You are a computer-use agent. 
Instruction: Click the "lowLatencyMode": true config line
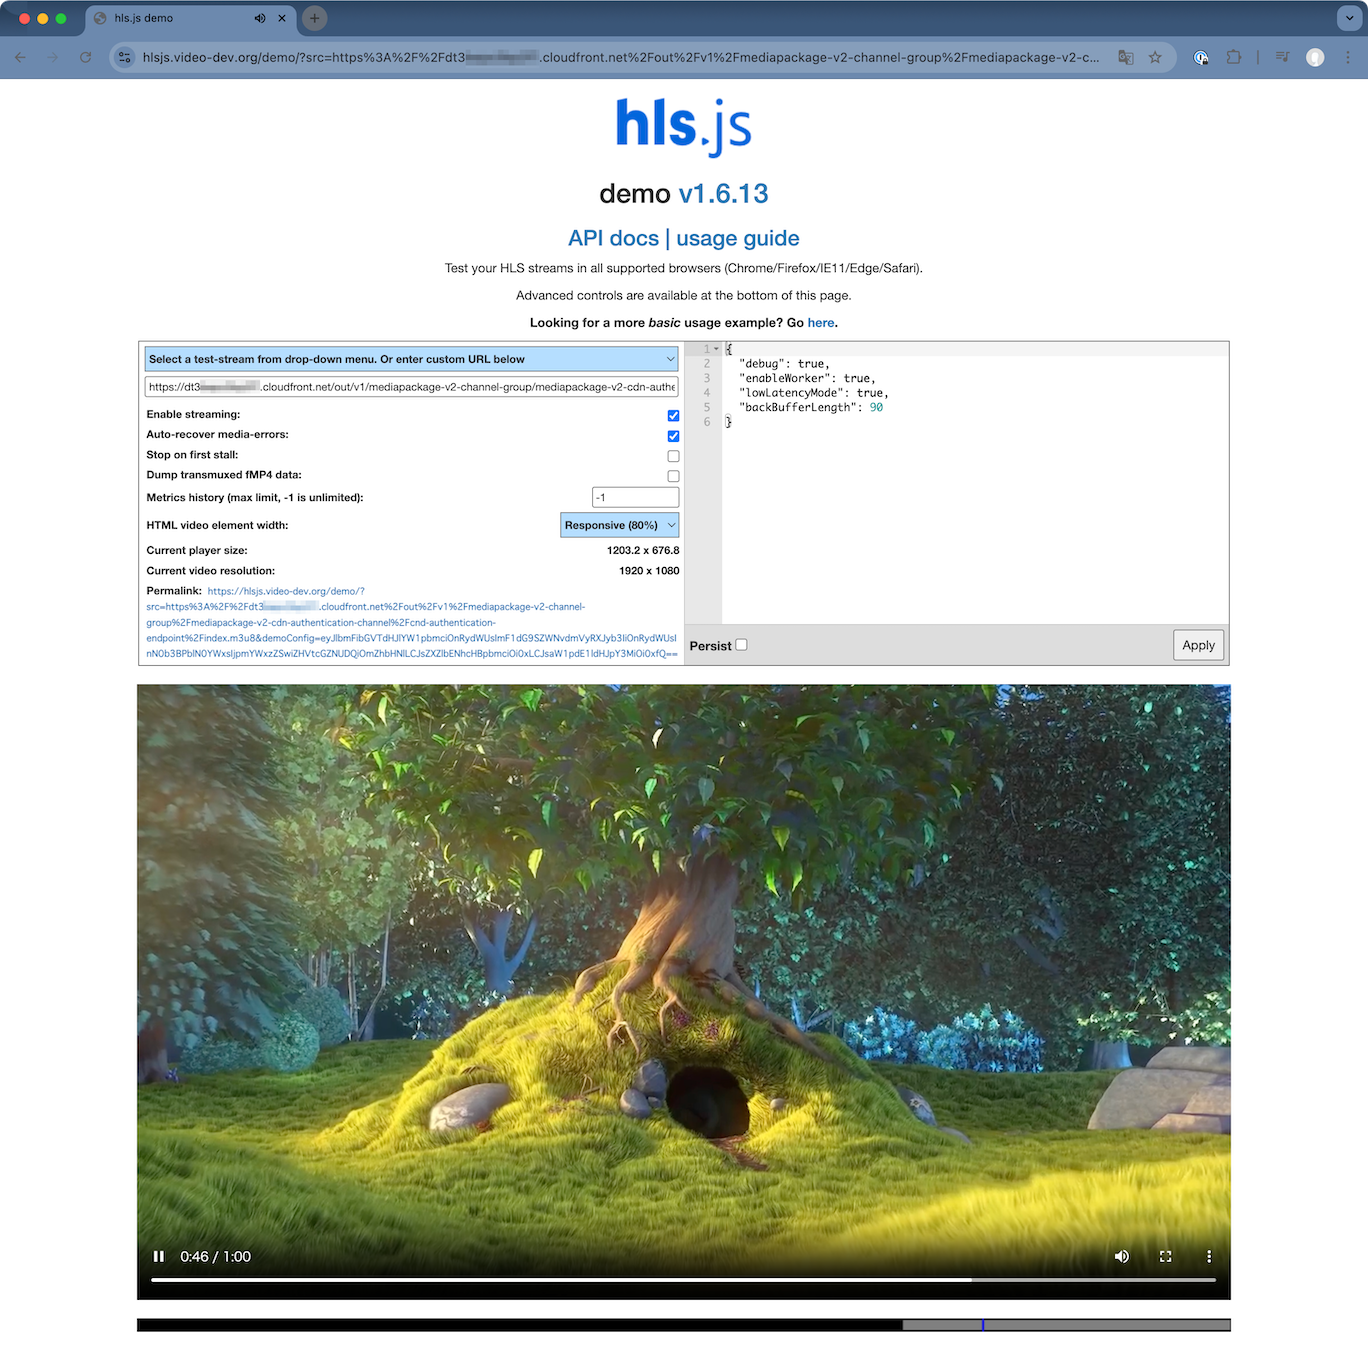click(x=814, y=393)
